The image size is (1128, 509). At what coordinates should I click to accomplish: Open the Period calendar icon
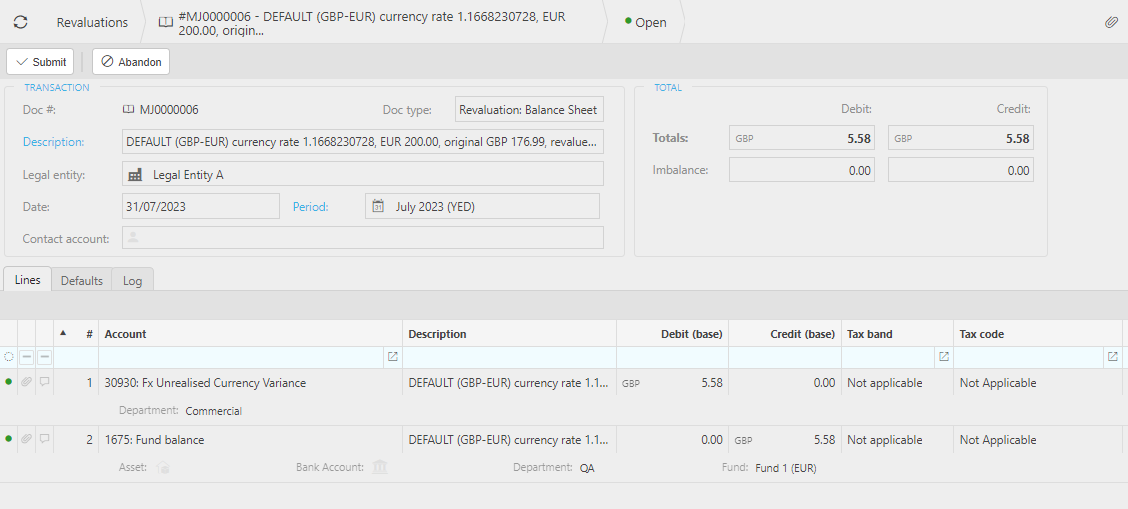378,206
